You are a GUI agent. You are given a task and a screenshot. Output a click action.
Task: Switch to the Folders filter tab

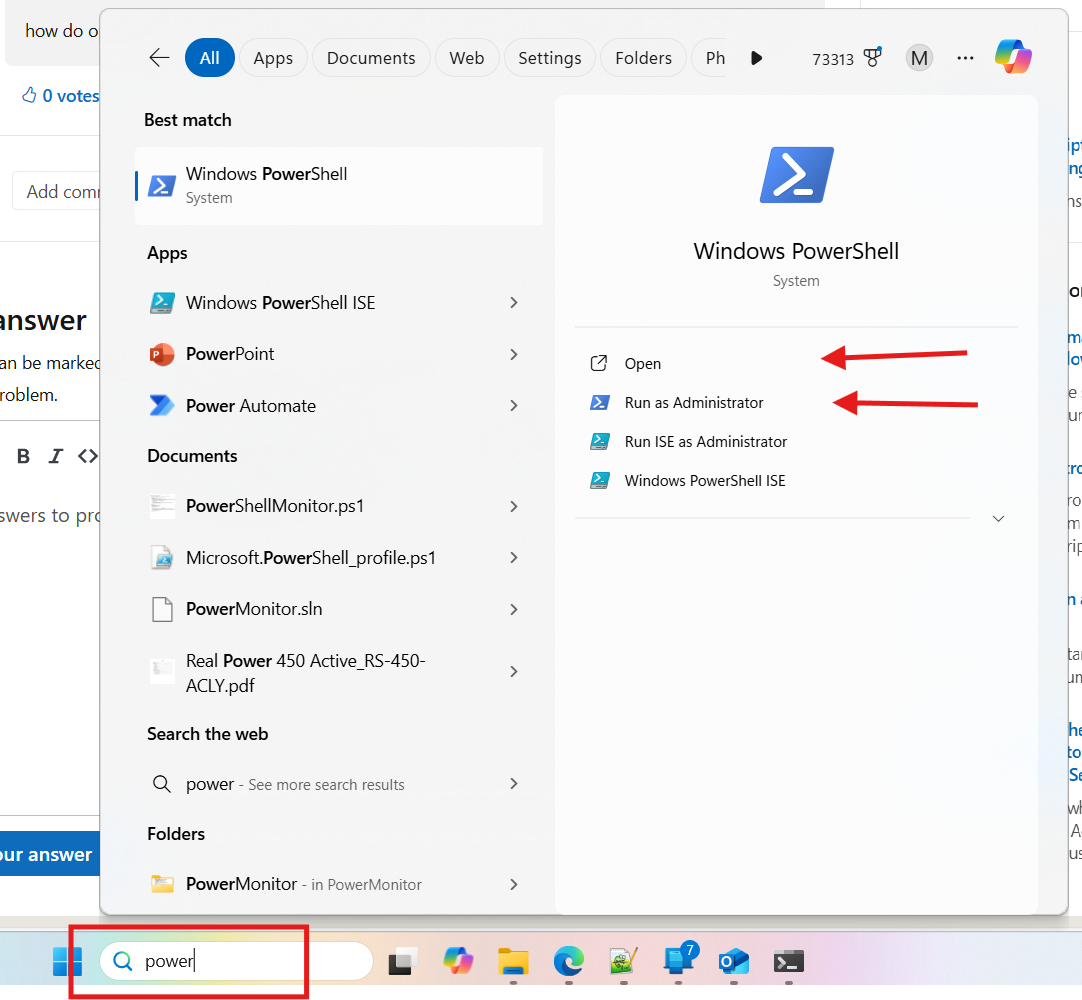tap(644, 58)
